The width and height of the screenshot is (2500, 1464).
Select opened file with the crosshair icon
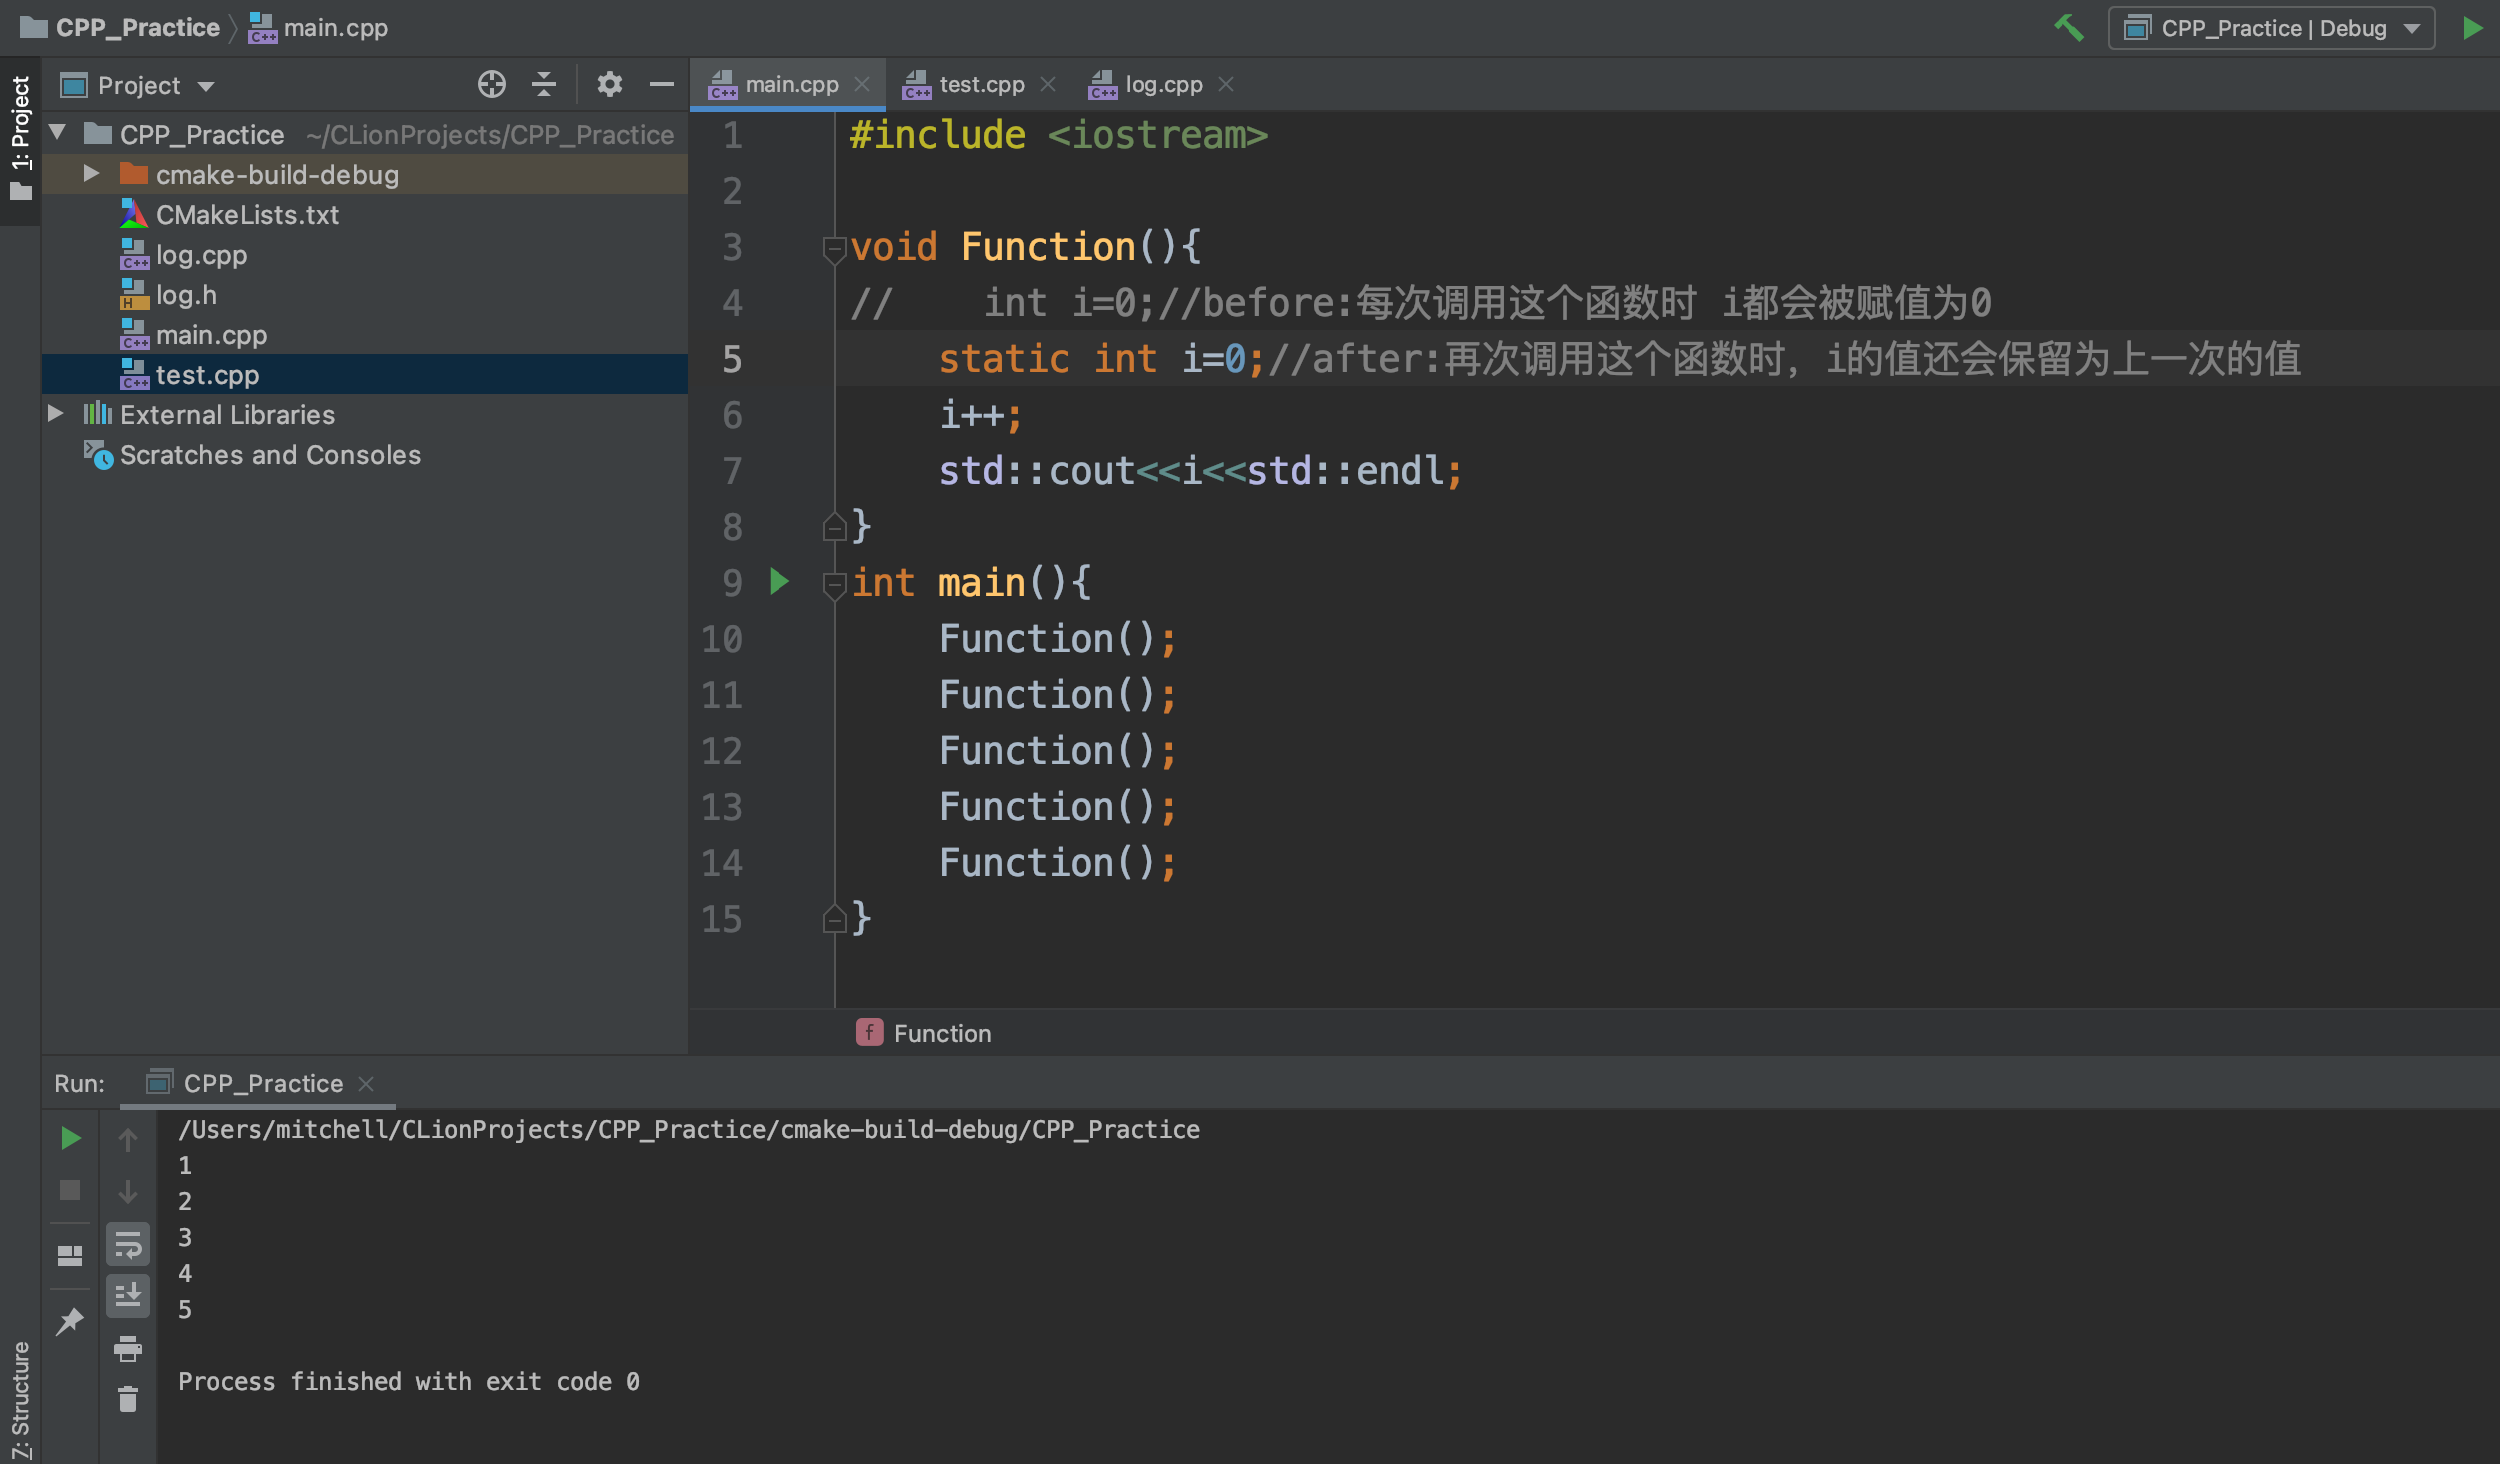pyautogui.click(x=491, y=84)
